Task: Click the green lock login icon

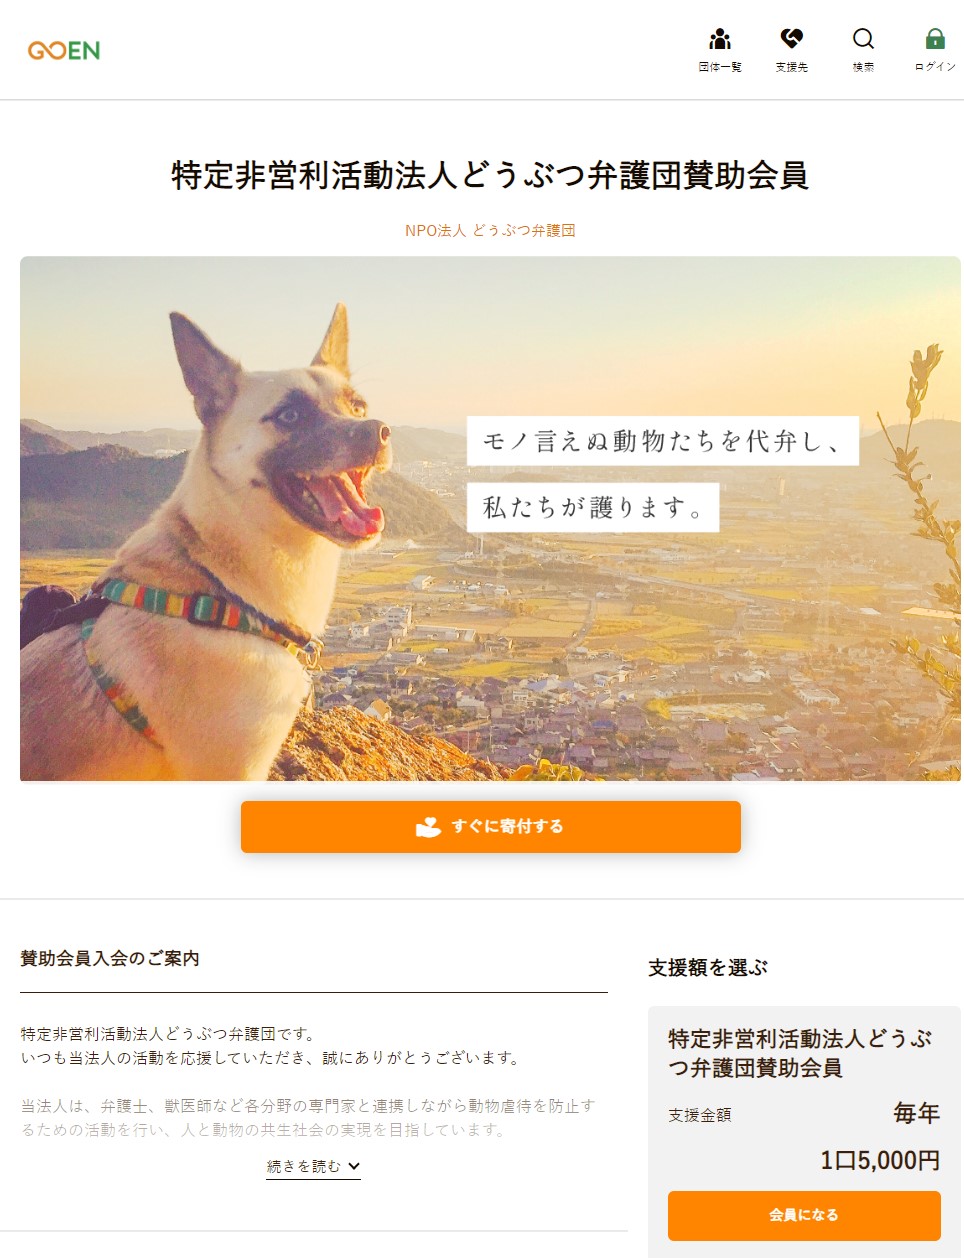Action: click(935, 39)
